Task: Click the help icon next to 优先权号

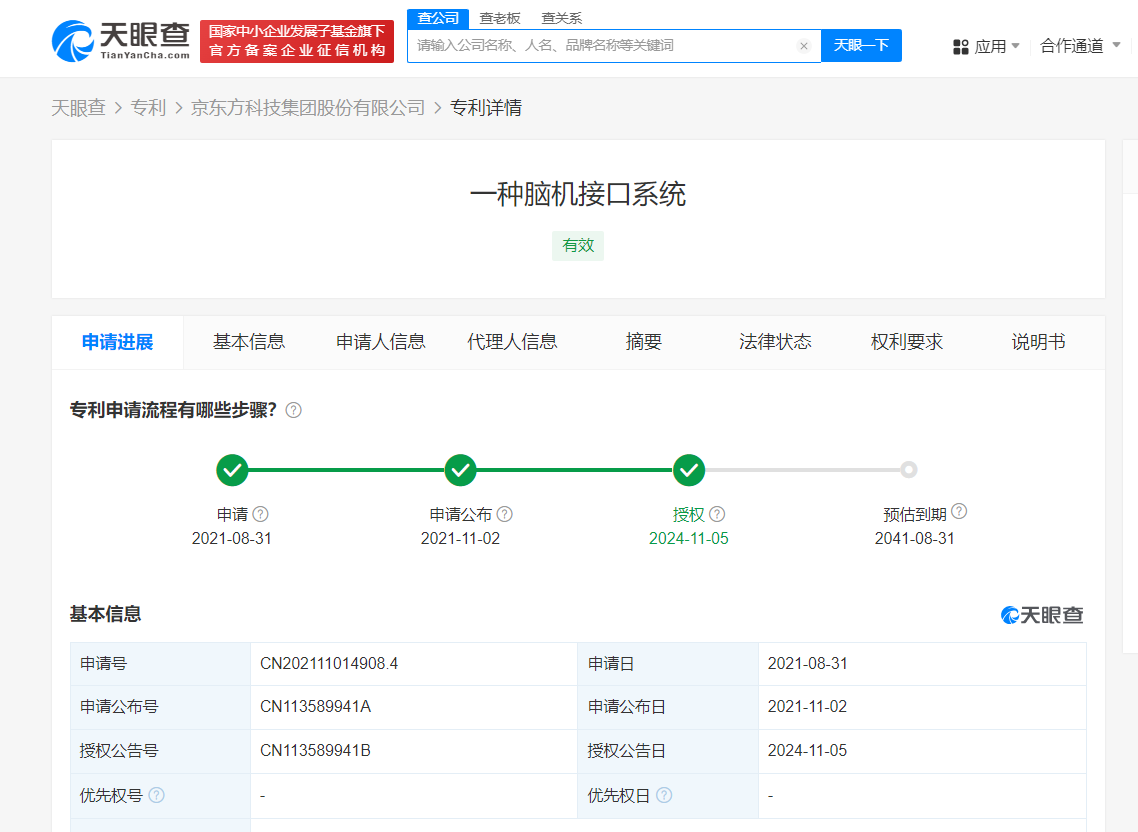Action: (157, 796)
